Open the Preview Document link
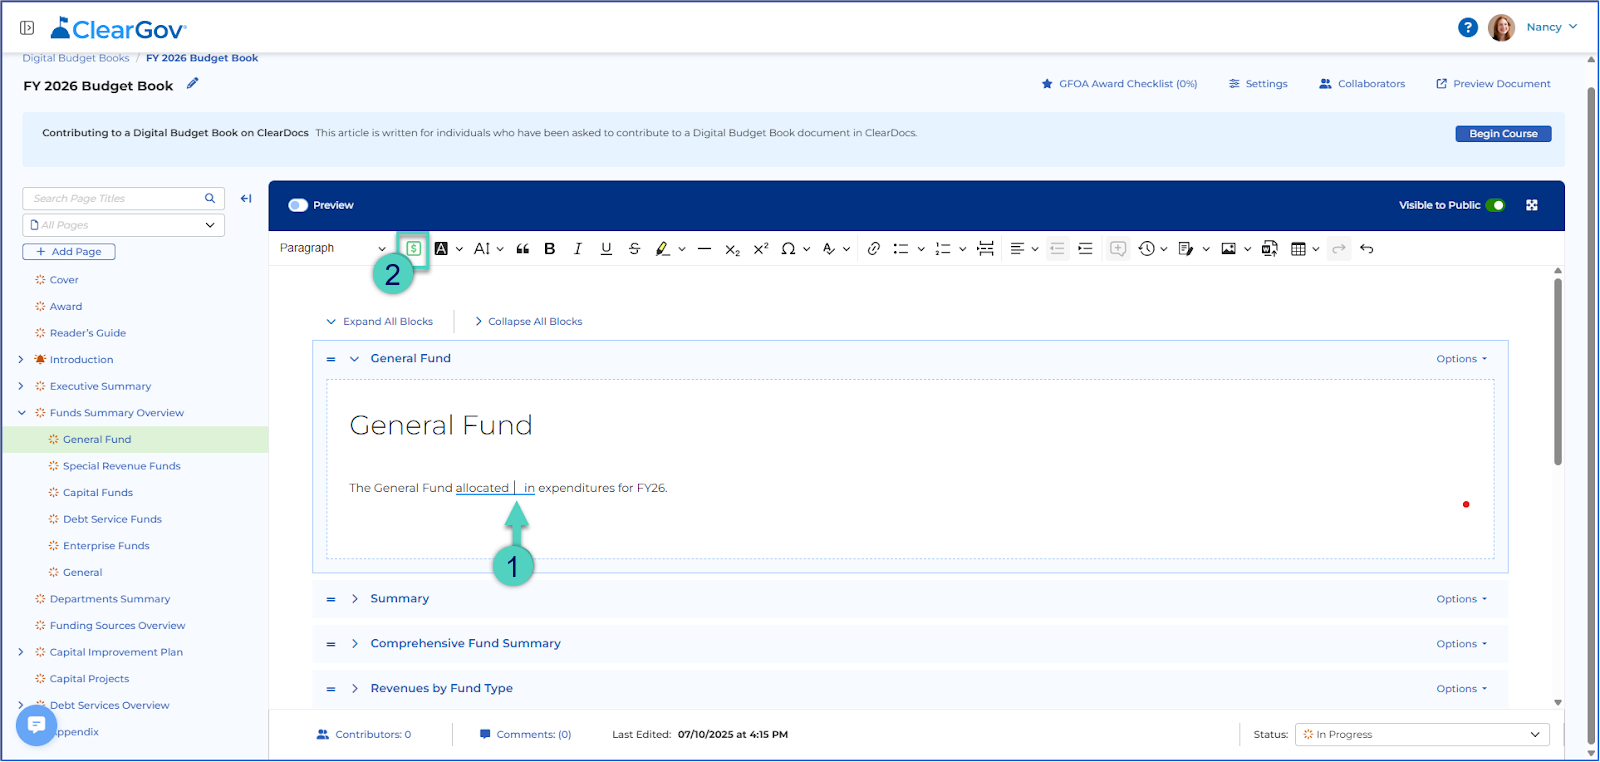1600x762 pixels. point(1493,84)
